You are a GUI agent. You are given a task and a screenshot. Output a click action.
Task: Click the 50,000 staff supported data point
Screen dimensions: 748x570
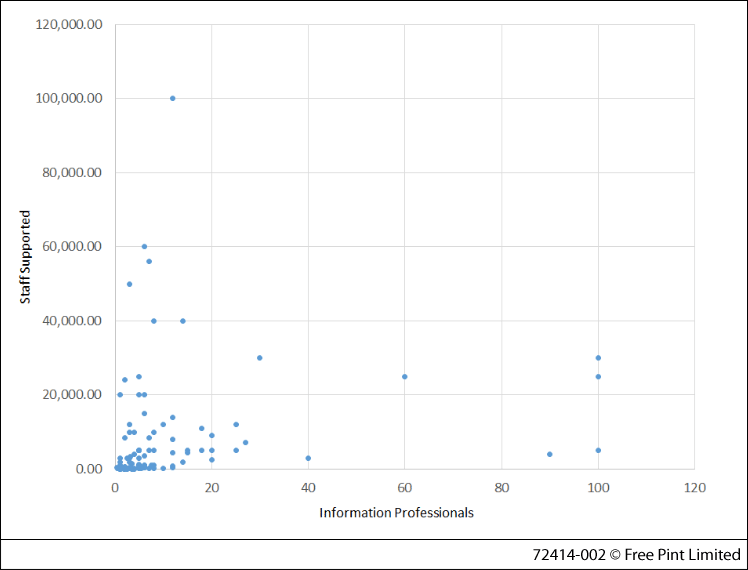129,284
